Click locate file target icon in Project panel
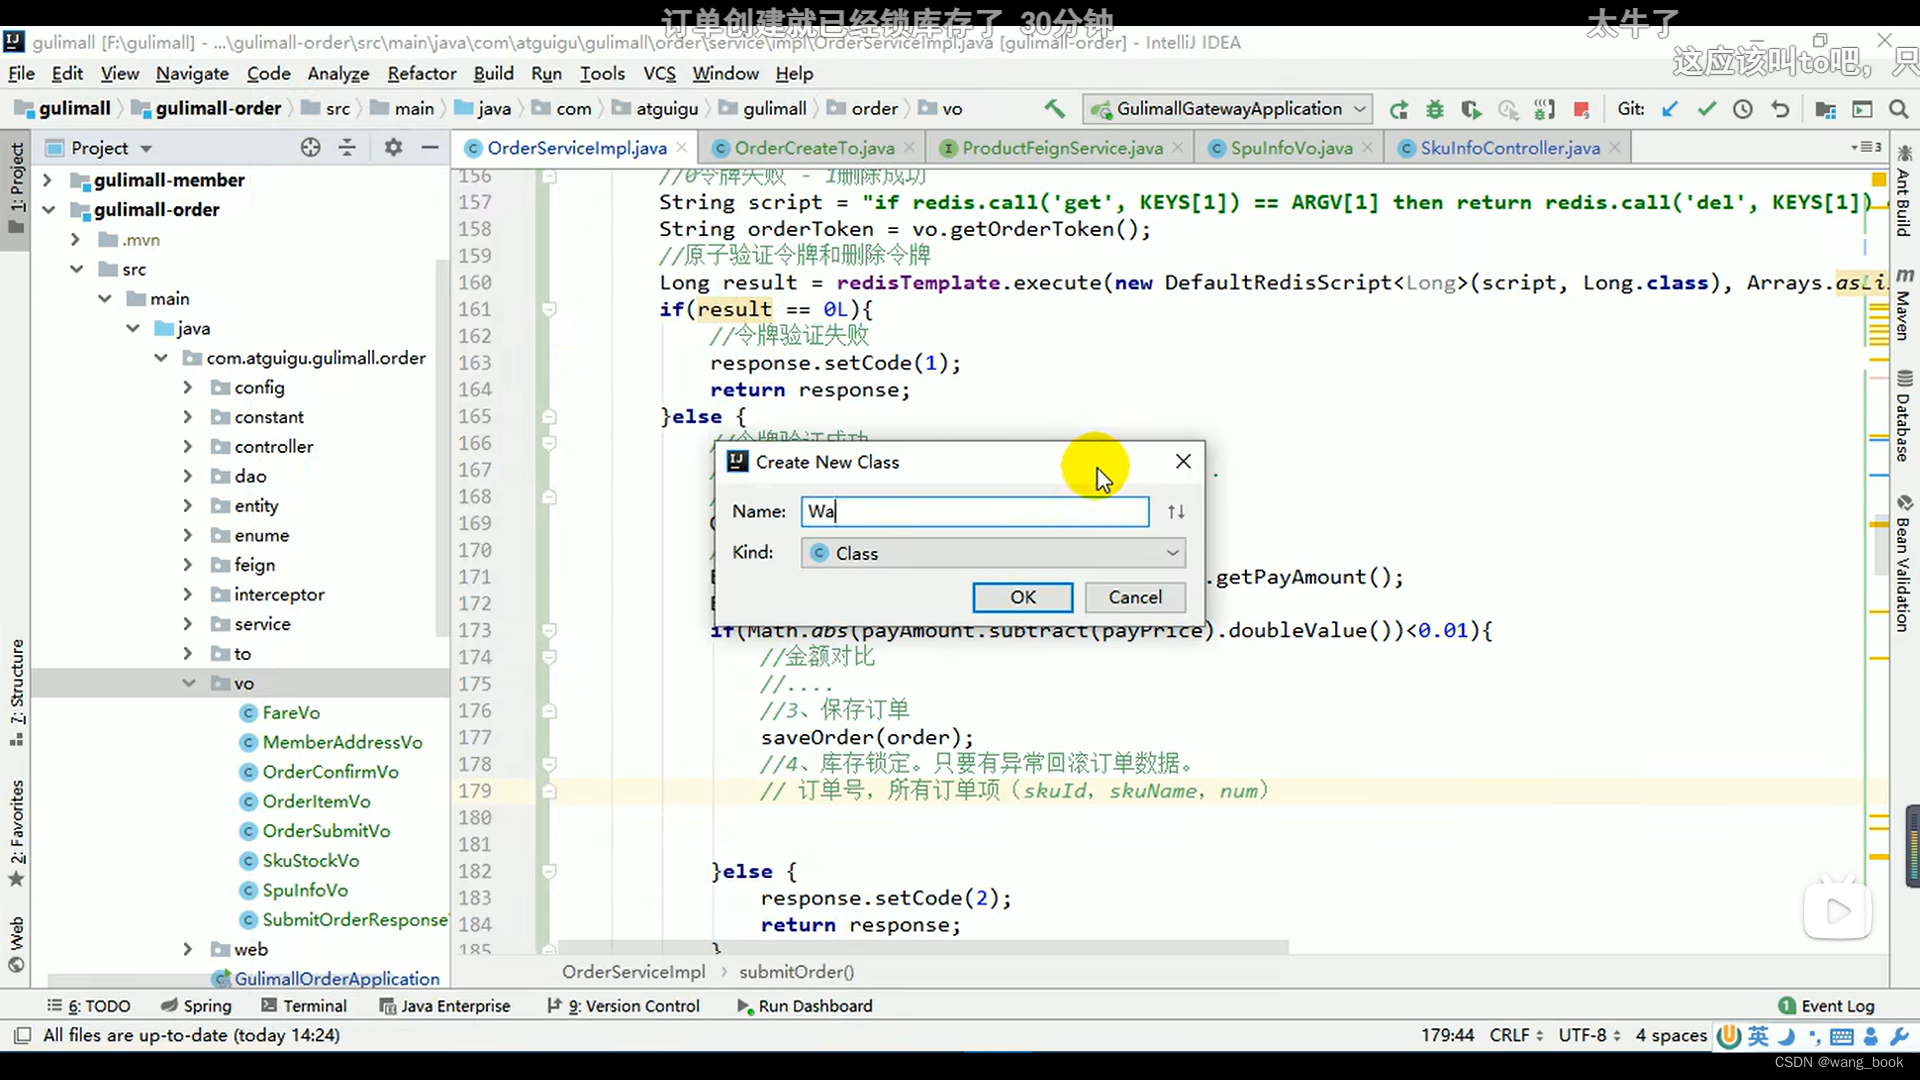Image resolution: width=1920 pixels, height=1080 pixels. pos(311,148)
